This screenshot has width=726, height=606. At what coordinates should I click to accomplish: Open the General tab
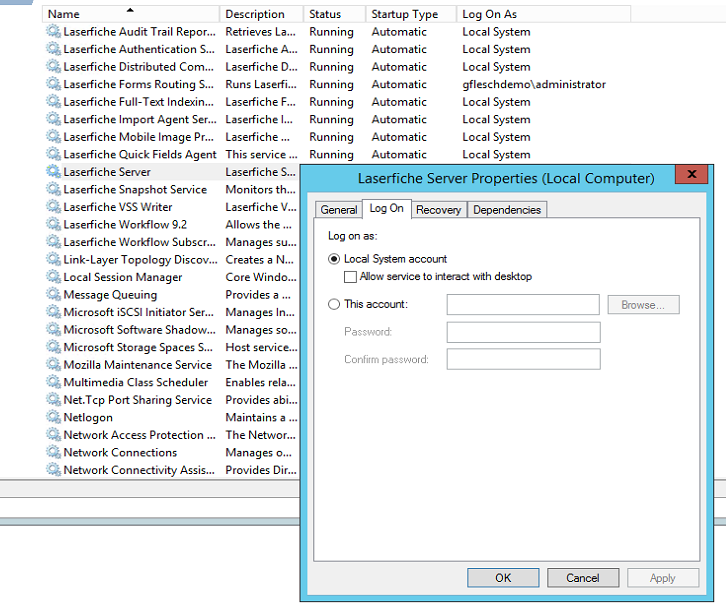click(x=338, y=210)
